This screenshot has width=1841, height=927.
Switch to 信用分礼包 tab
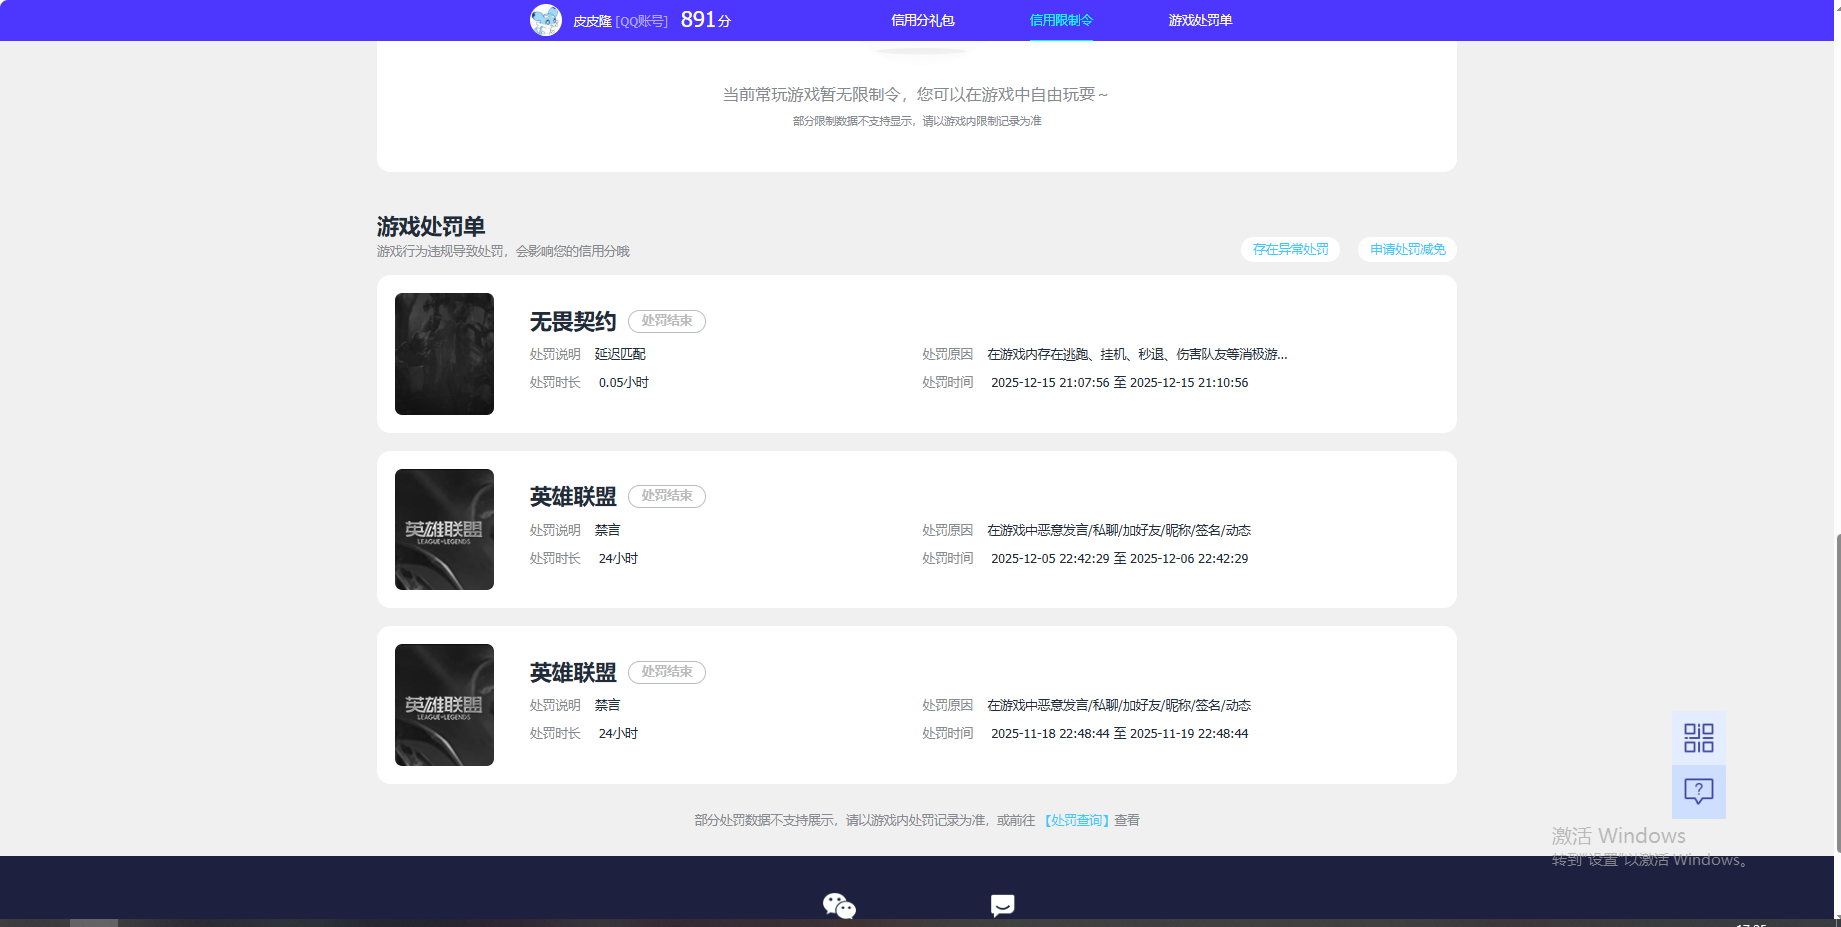923,20
